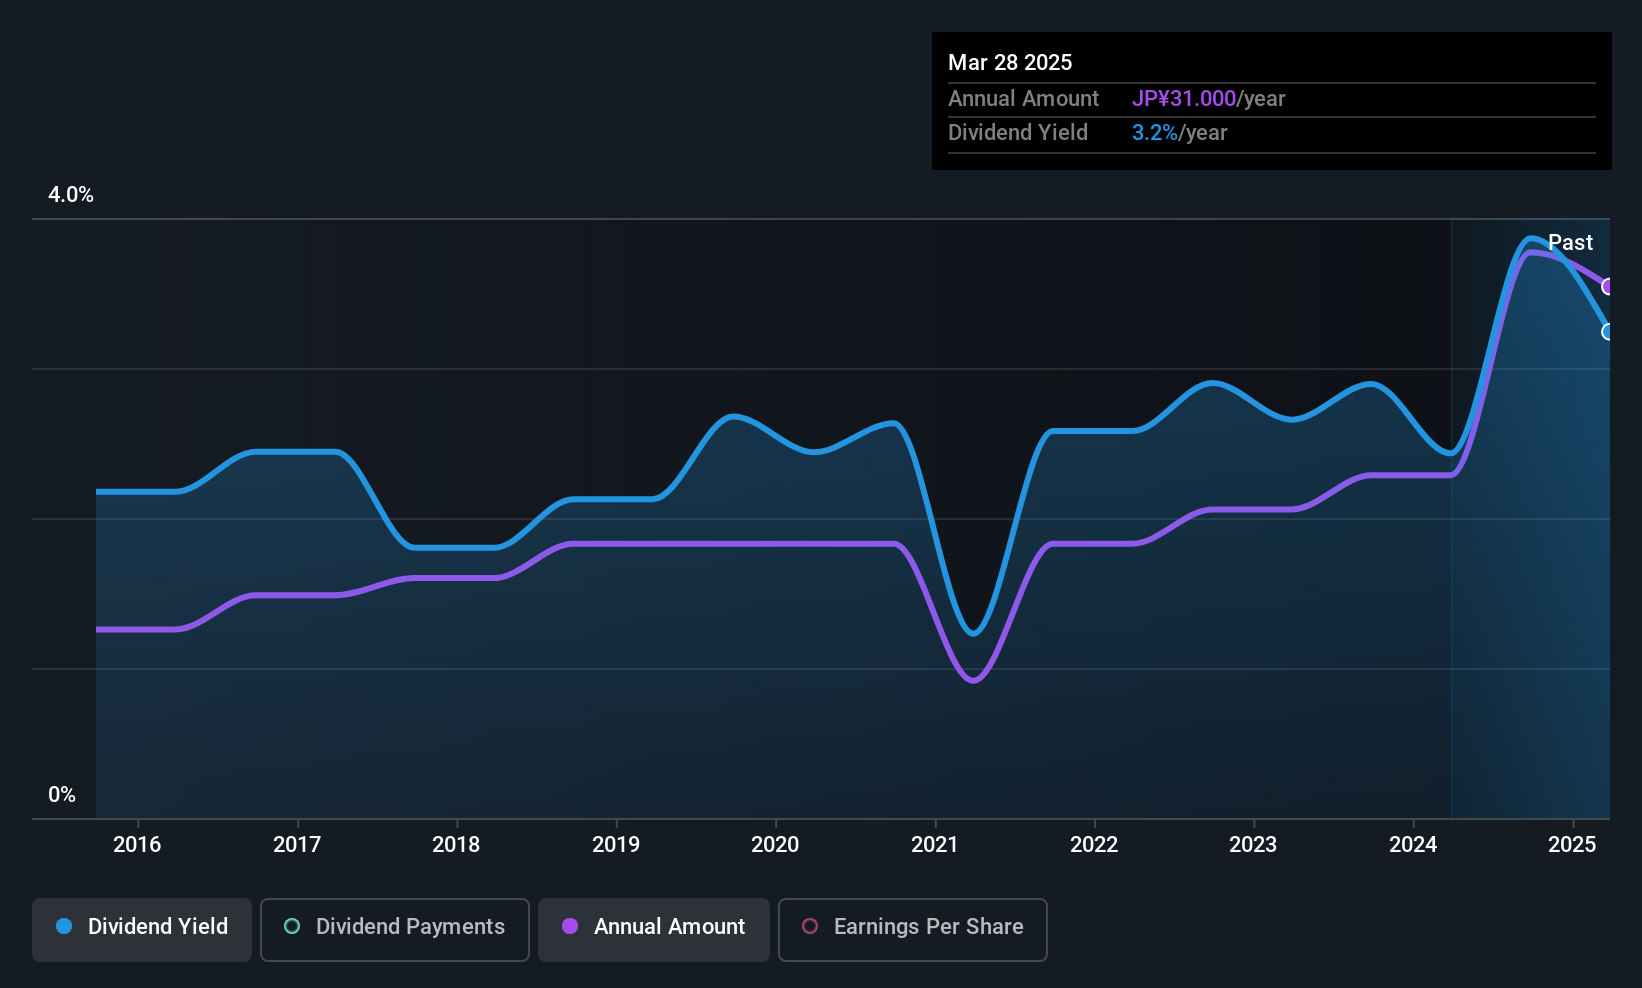Click the Mar 28 2025 tooltip date
The width and height of the screenshot is (1642, 988).
pyautogui.click(x=1010, y=63)
